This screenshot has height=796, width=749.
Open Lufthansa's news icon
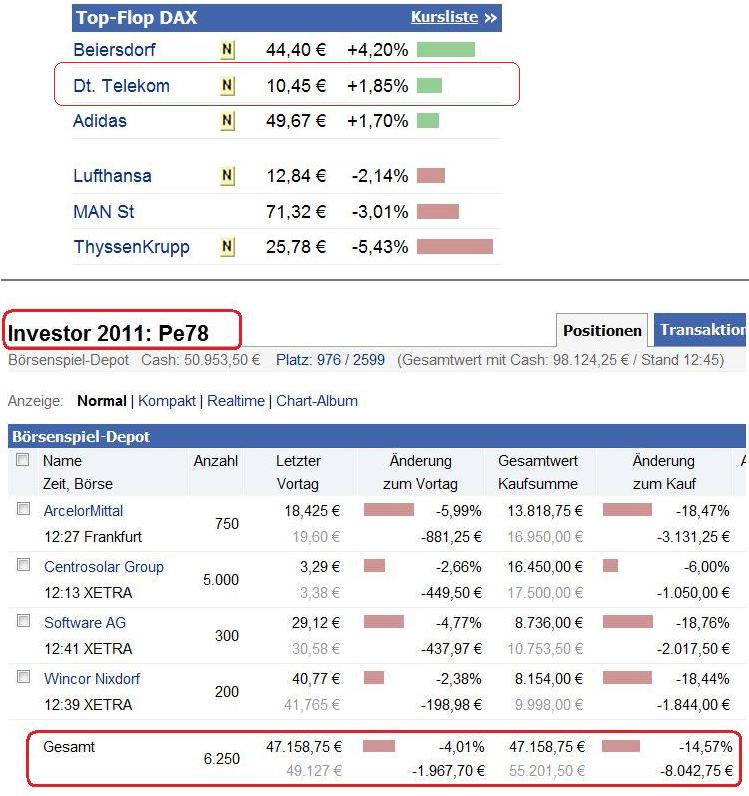pos(227,176)
